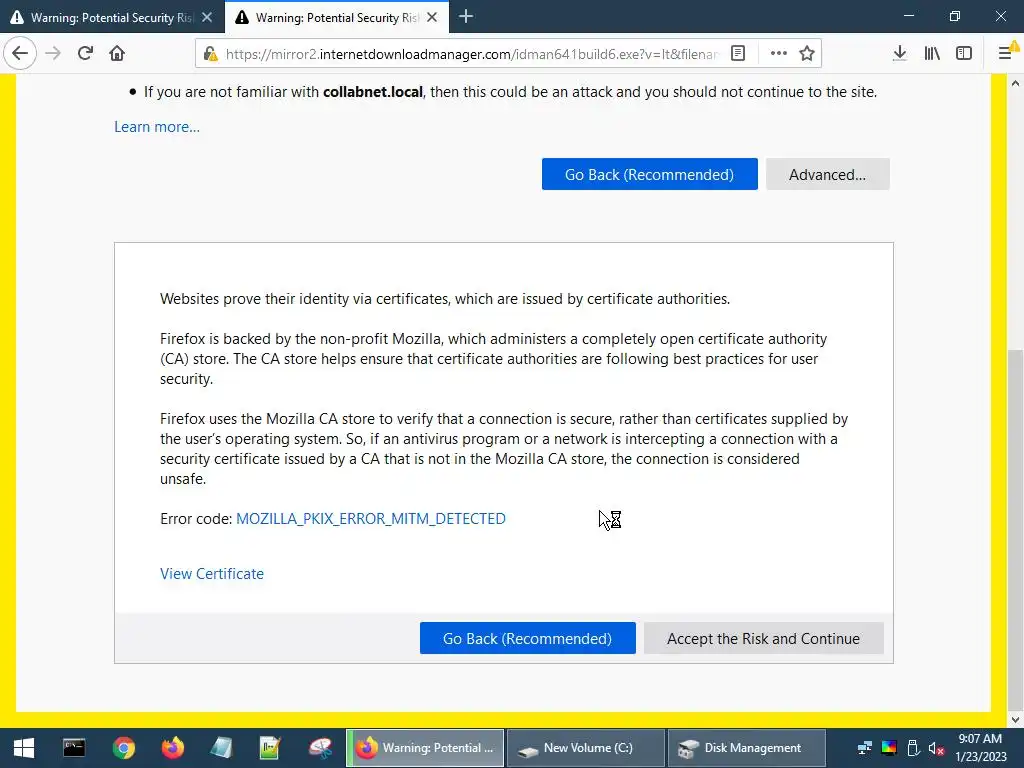This screenshot has width=1024, height=768.
Task: Click the scrollbar down arrow
Action: click(1015, 720)
